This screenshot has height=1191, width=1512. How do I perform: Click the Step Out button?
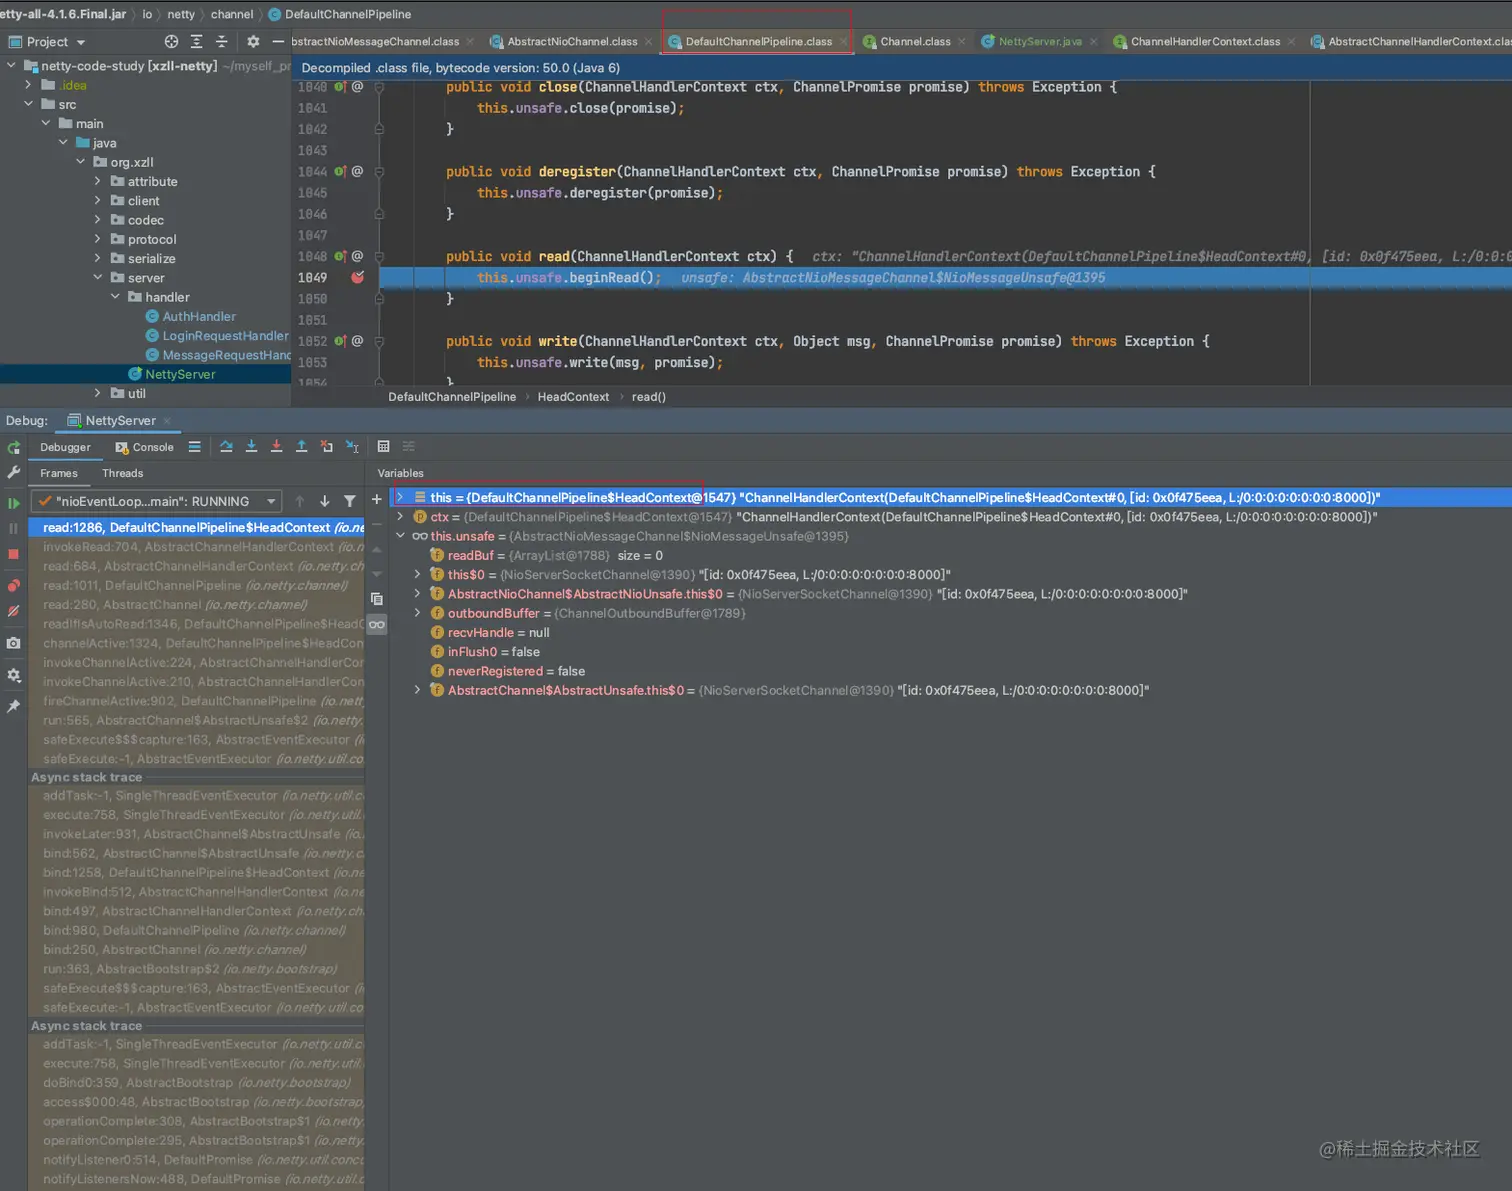click(301, 447)
